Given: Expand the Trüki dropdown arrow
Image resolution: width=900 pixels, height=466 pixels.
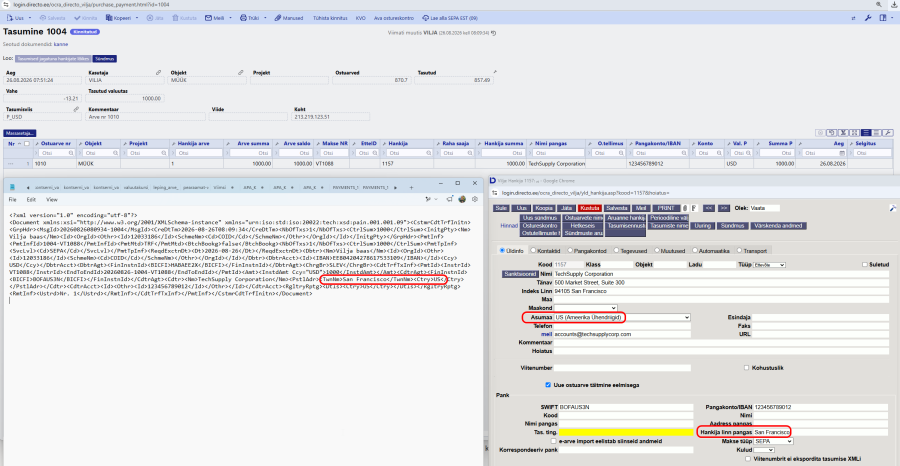Looking at the screenshot, I should click(x=265, y=18).
